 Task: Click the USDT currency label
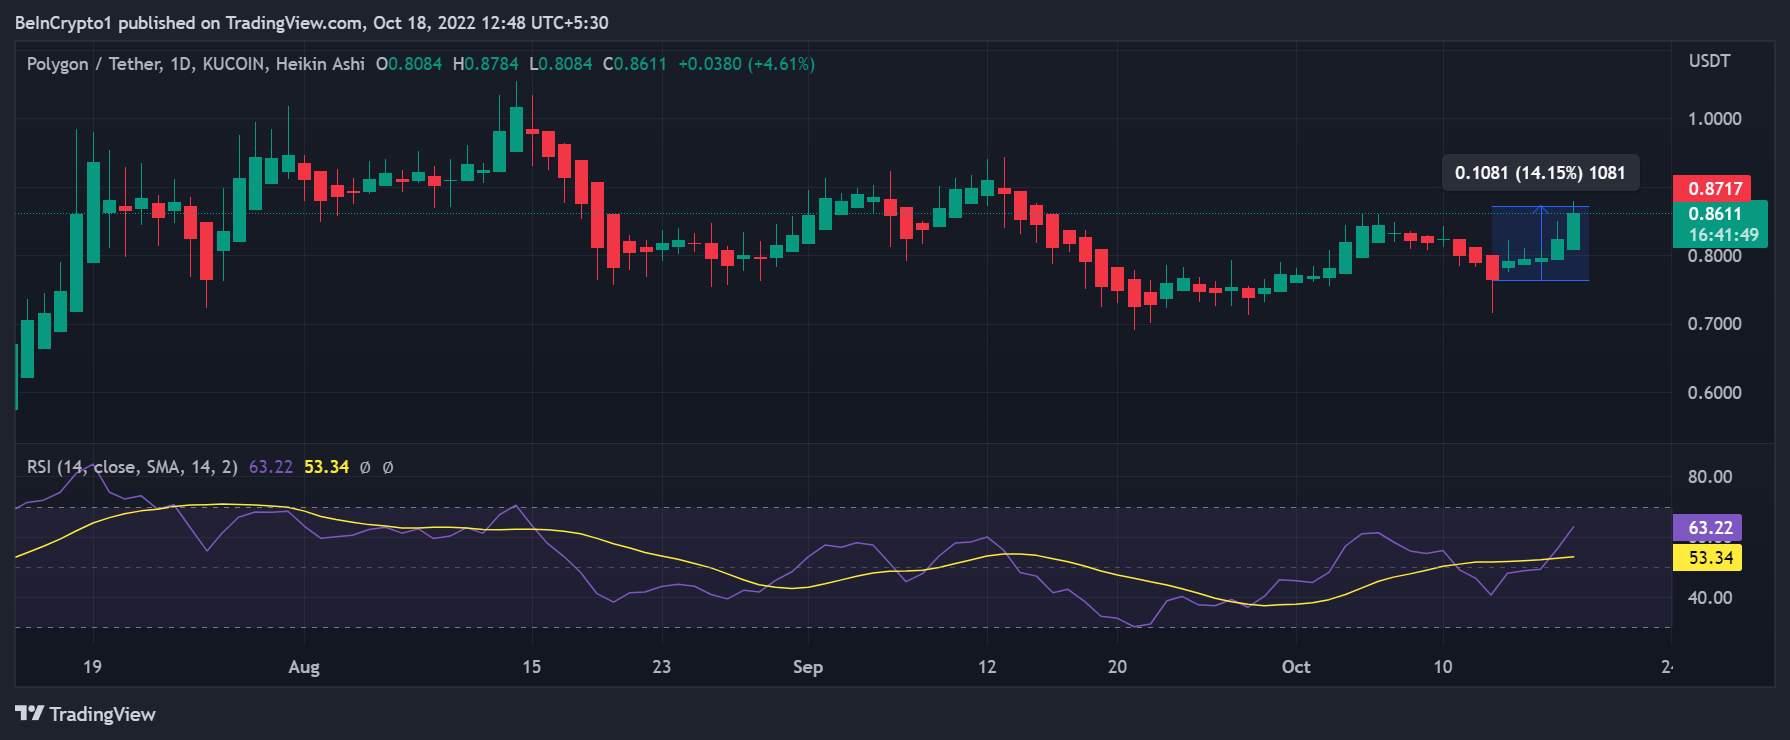[1709, 61]
